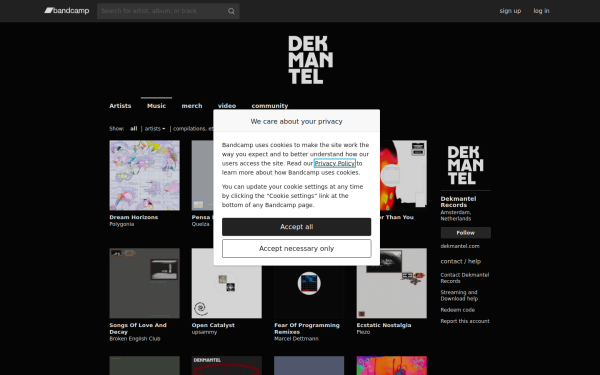Viewport: 600px width, 375px height.
Task: Choose Accept necessary only
Action: pyautogui.click(x=297, y=249)
